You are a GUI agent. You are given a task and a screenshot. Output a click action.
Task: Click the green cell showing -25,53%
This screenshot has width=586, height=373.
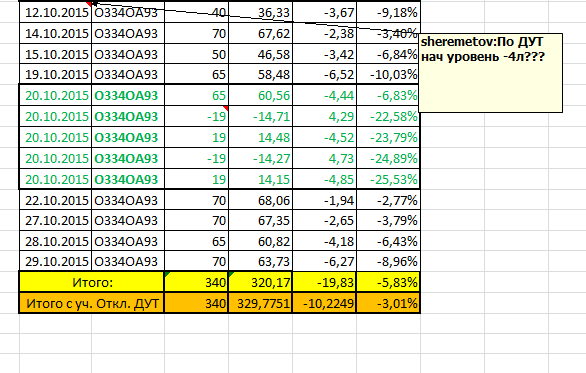point(388,179)
